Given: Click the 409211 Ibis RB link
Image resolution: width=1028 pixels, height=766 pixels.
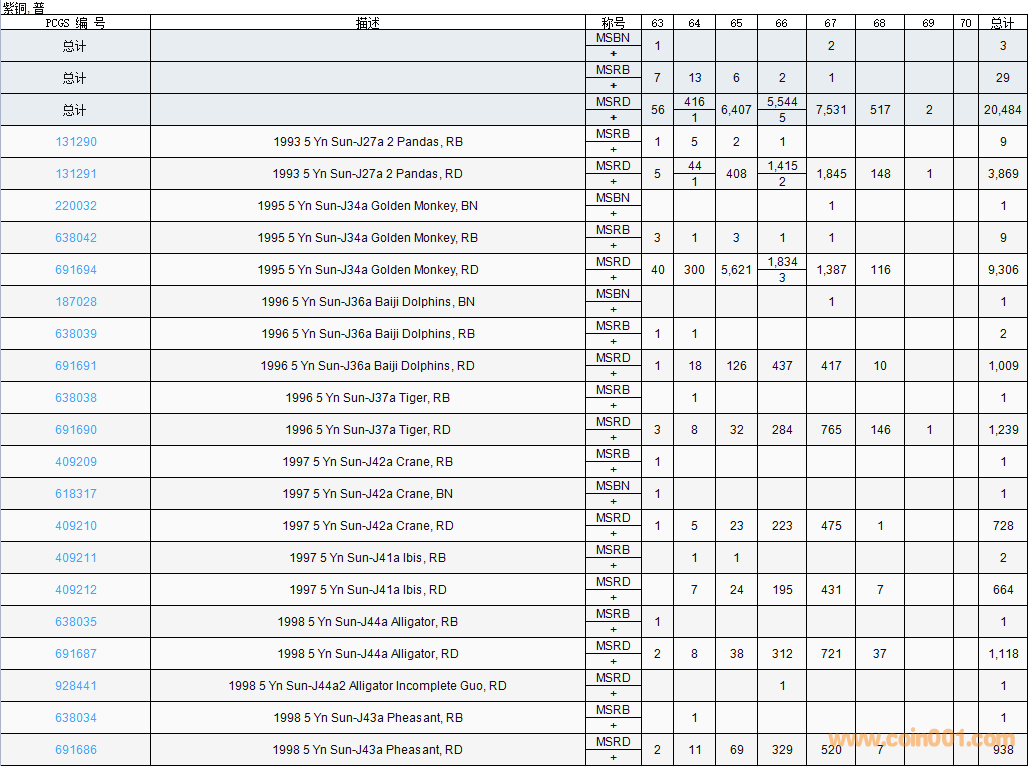Looking at the screenshot, I should click(76, 558).
